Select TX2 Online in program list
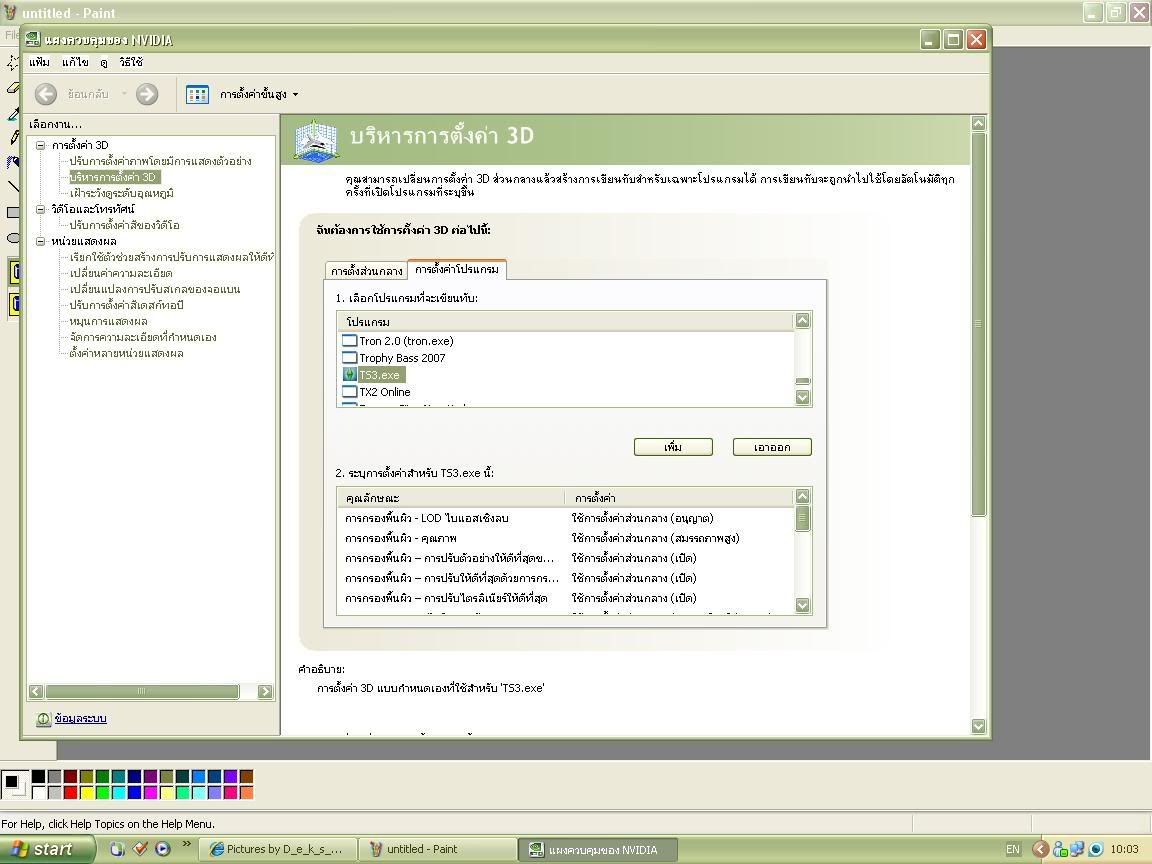 pos(384,392)
